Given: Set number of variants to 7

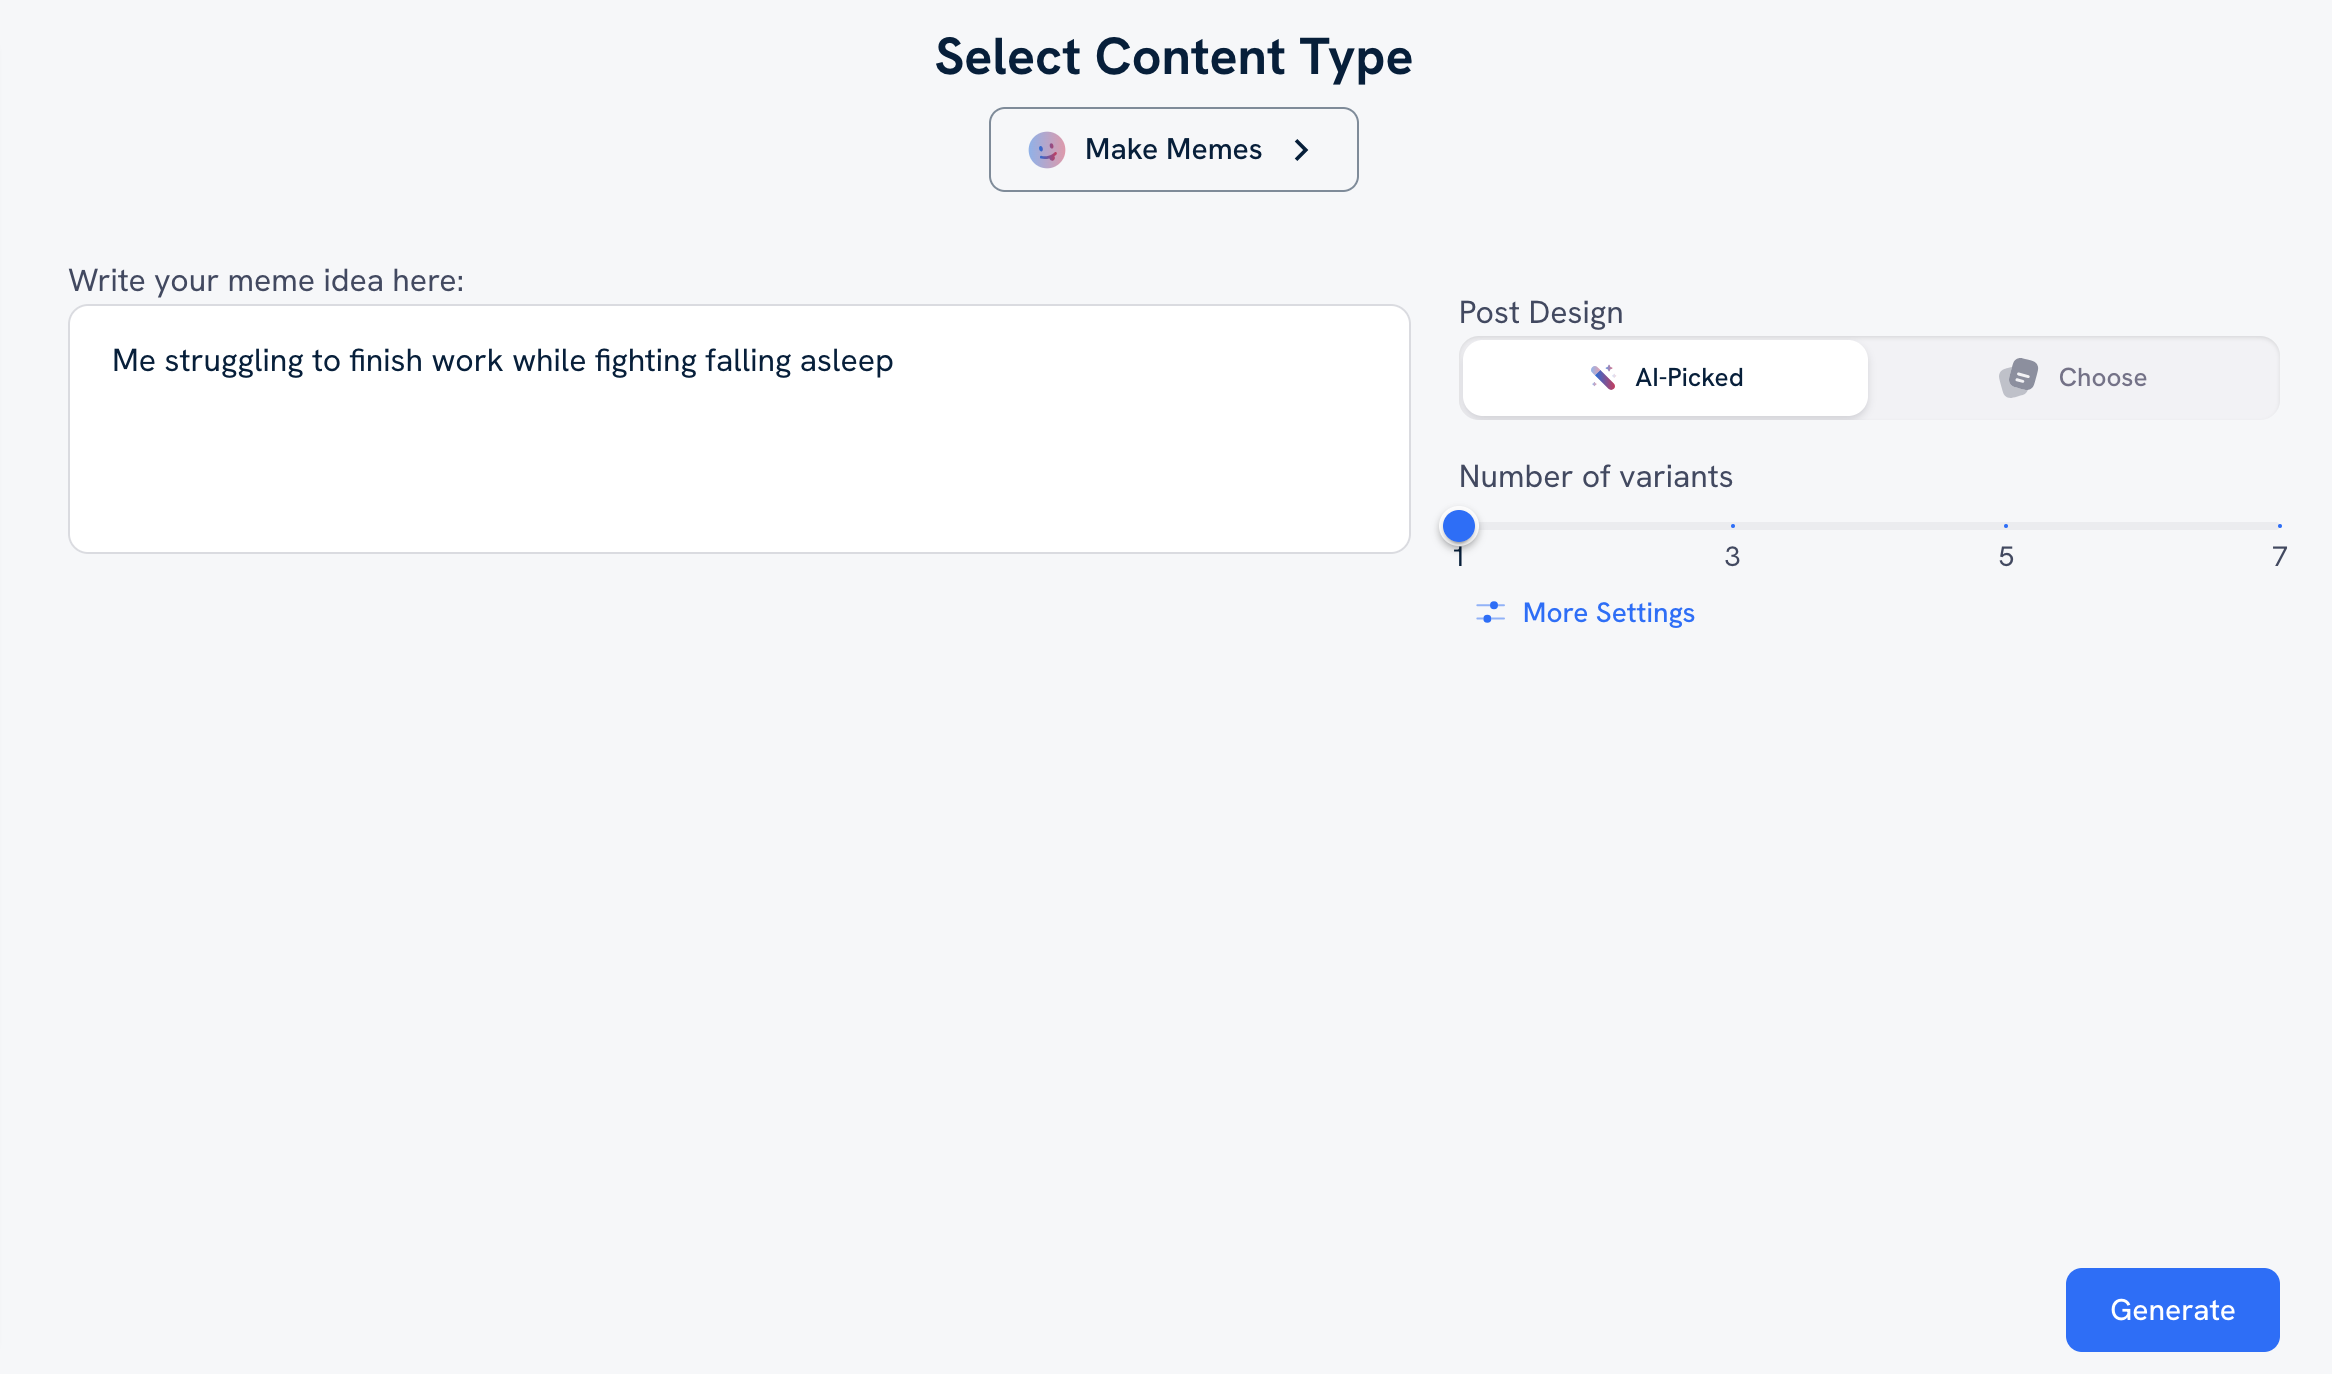Looking at the screenshot, I should [x=2278, y=525].
